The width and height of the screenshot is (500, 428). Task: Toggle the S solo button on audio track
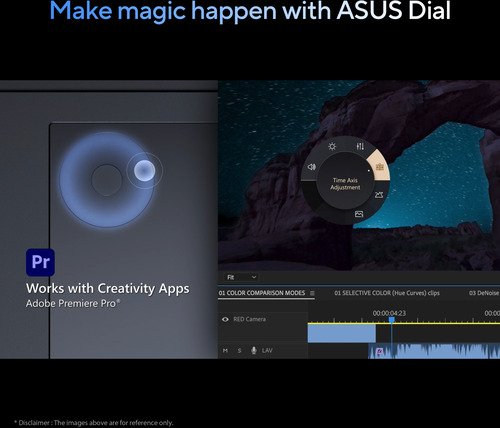[x=239, y=351]
